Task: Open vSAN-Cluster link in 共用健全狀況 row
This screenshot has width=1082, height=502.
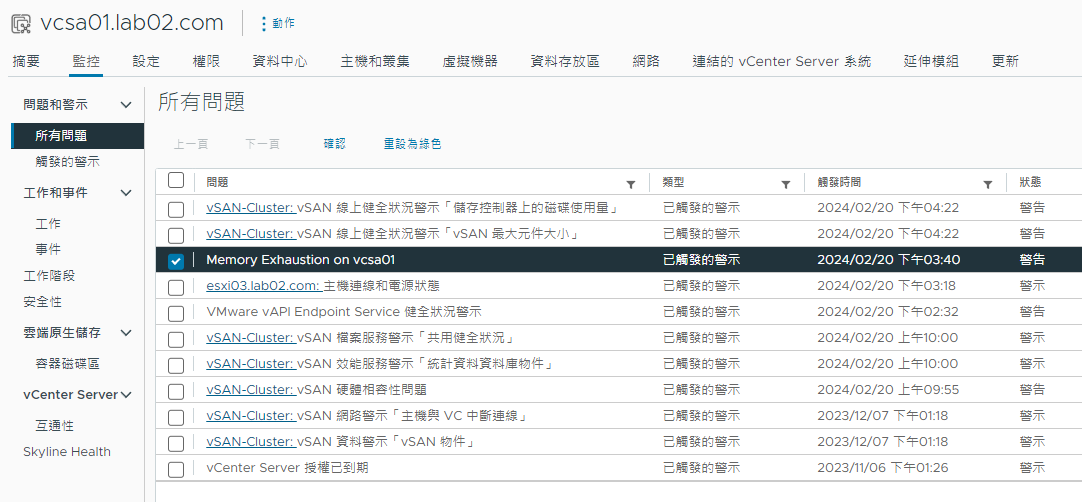Action: tap(250, 338)
